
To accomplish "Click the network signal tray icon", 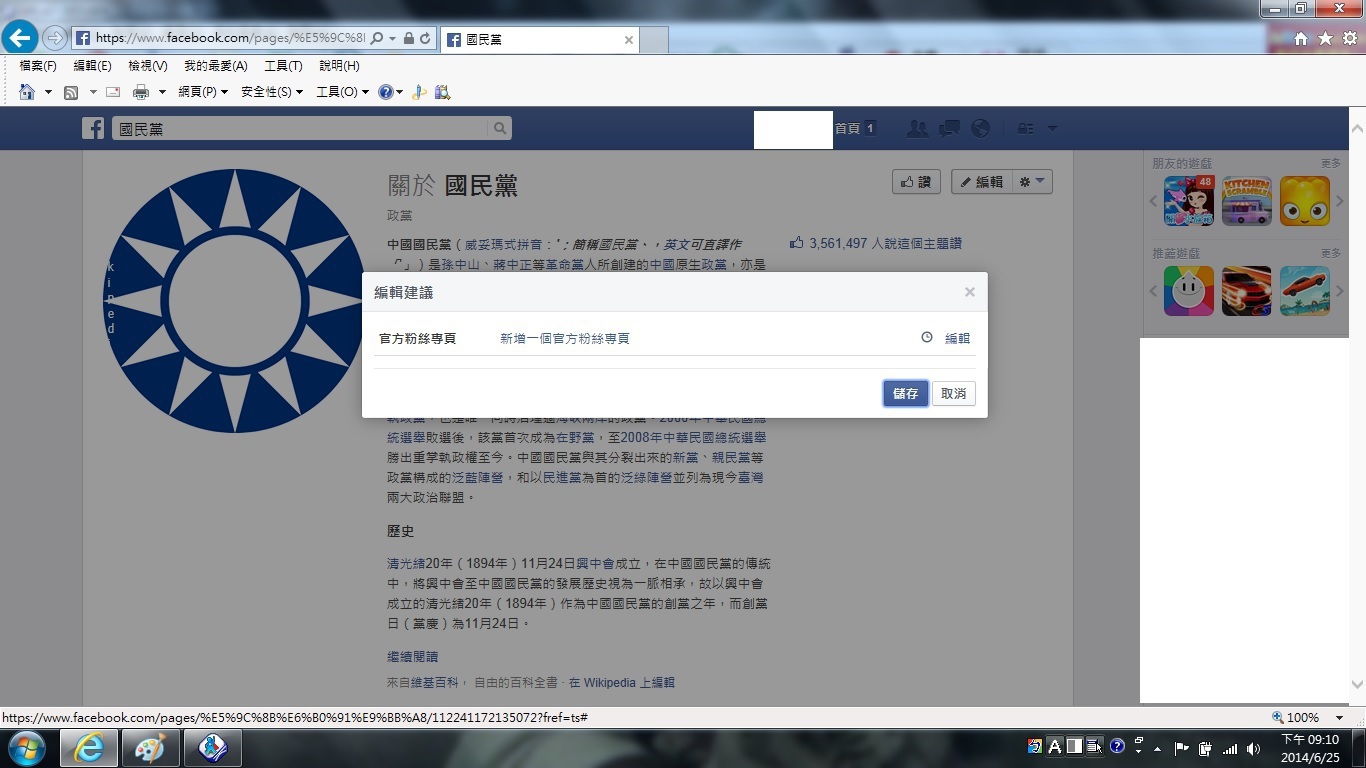I will (x=1230, y=748).
